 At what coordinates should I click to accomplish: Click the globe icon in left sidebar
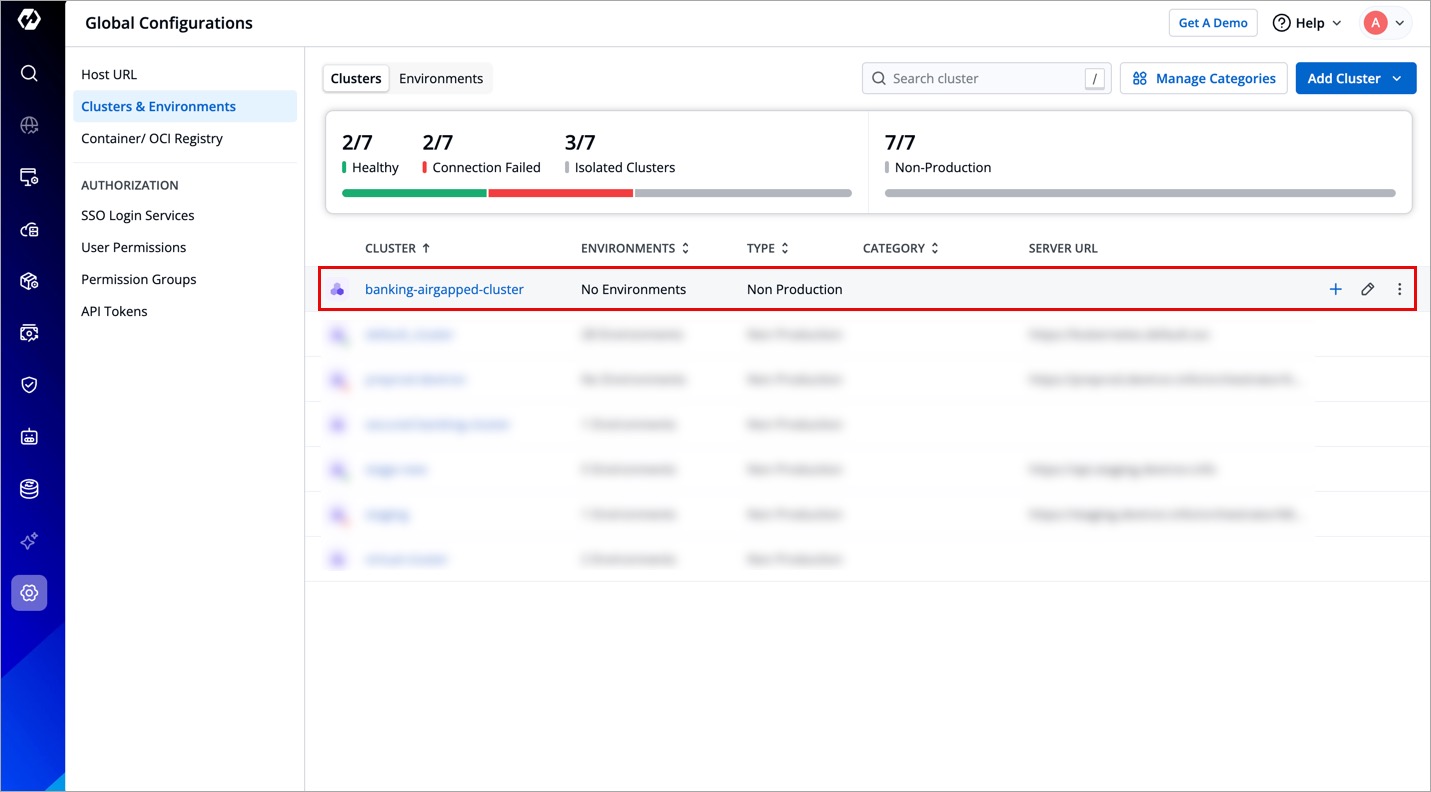(x=29, y=125)
